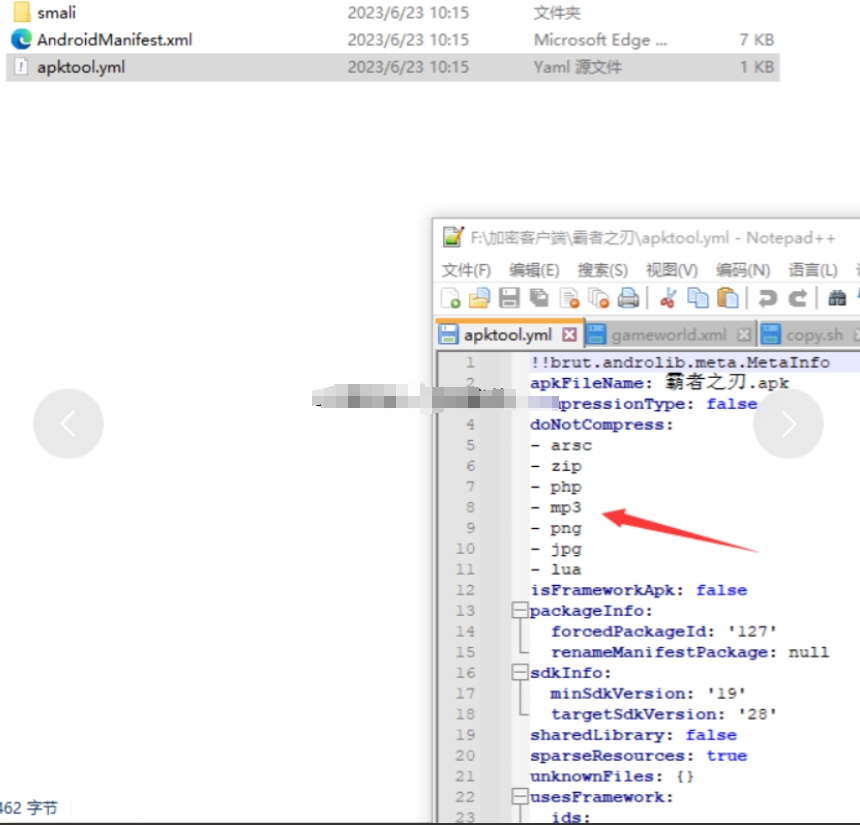Click the Print icon in toolbar
Image resolution: width=860 pixels, height=825 pixels.
[x=628, y=298]
